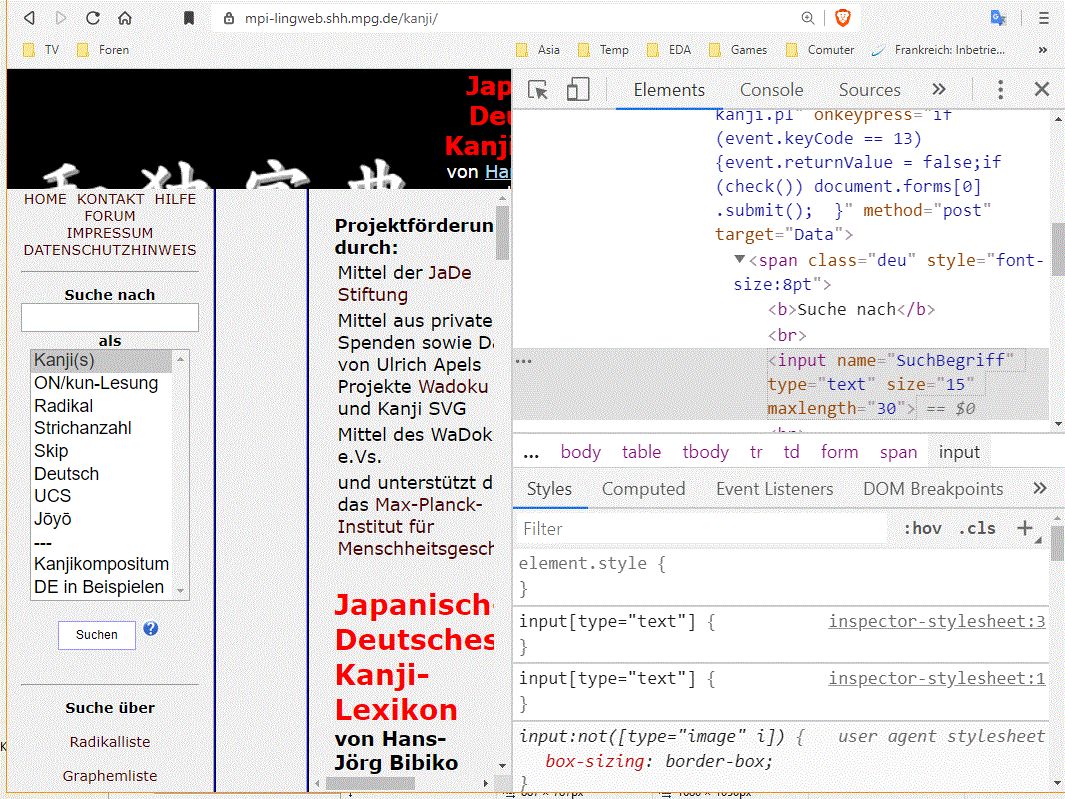Go to the browser home page icon
The width and height of the screenshot is (1065, 799).
pos(125,18)
